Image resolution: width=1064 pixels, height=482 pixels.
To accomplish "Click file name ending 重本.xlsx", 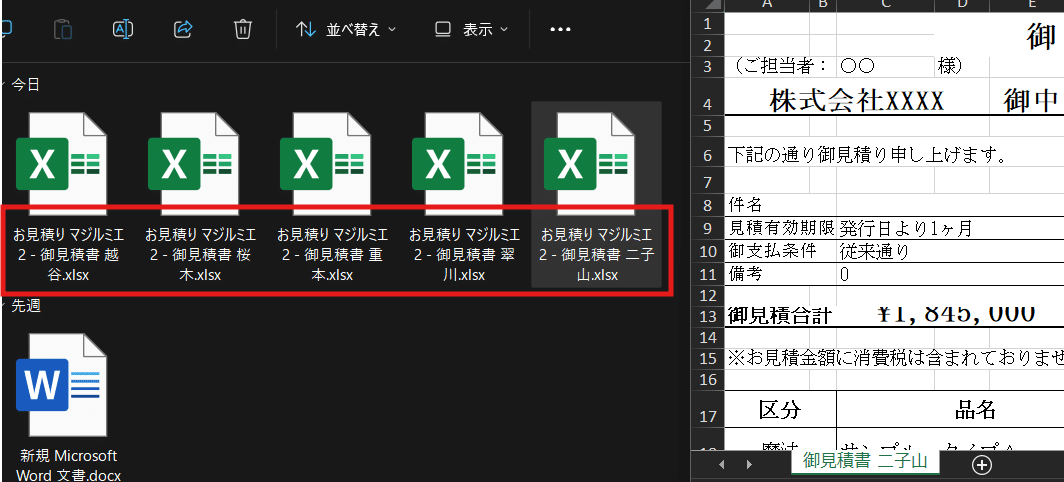I will point(332,255).
